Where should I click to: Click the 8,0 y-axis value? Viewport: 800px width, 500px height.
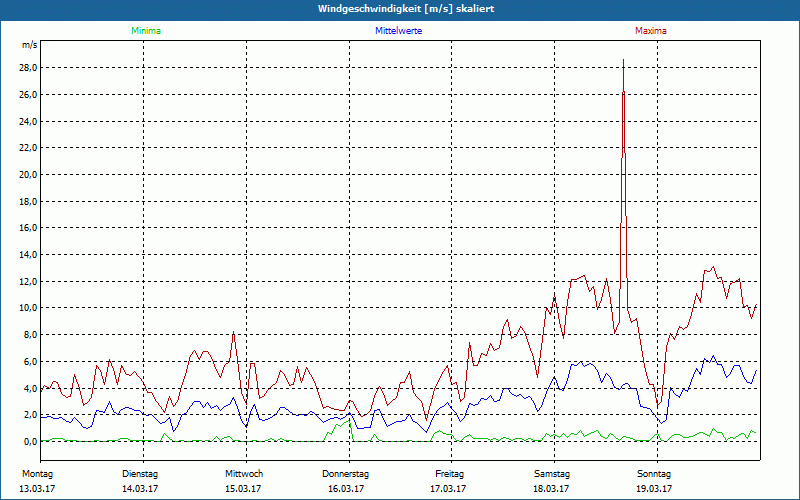click(x=30, y=335)
